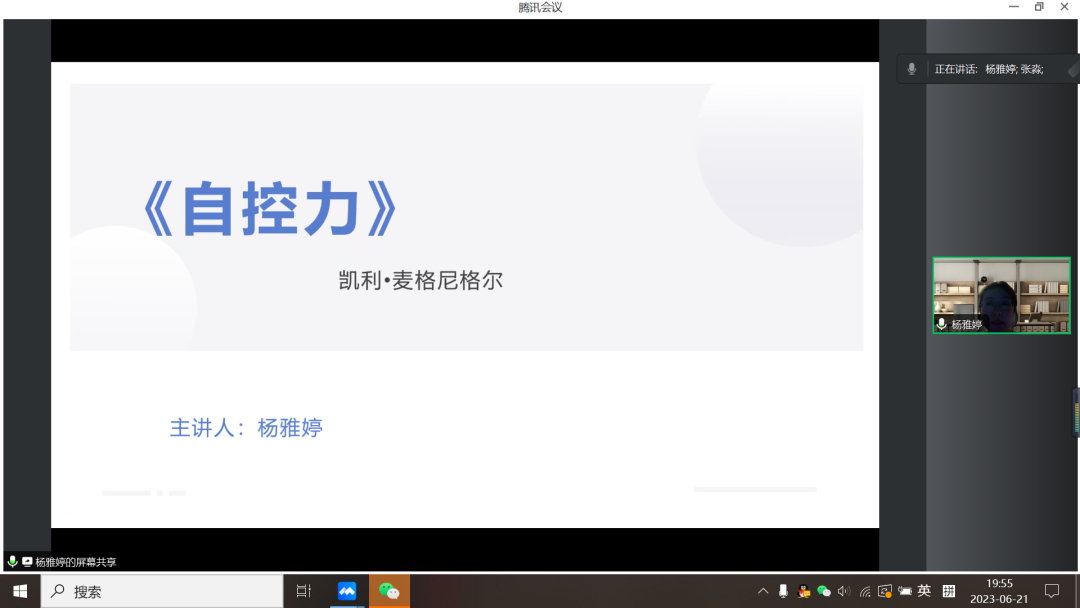
Task: Click the microphone icon in speaking bar
Action: [911, 69]
